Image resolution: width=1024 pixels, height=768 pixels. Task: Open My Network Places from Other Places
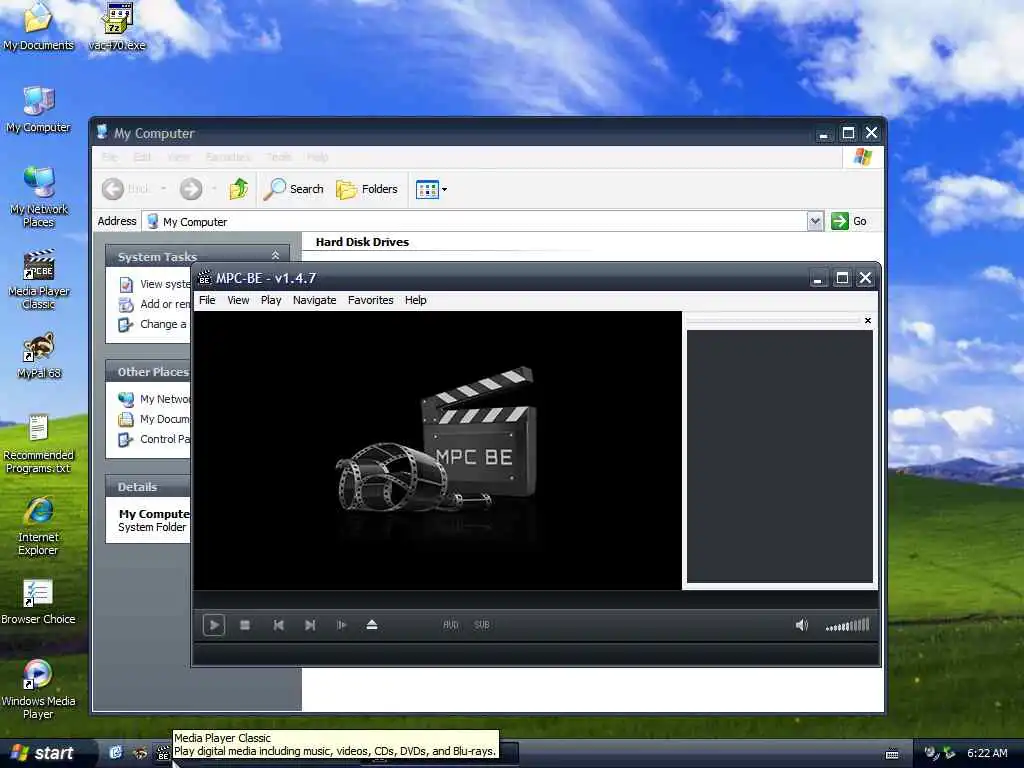pyautogui.click(x=155, y=399)
